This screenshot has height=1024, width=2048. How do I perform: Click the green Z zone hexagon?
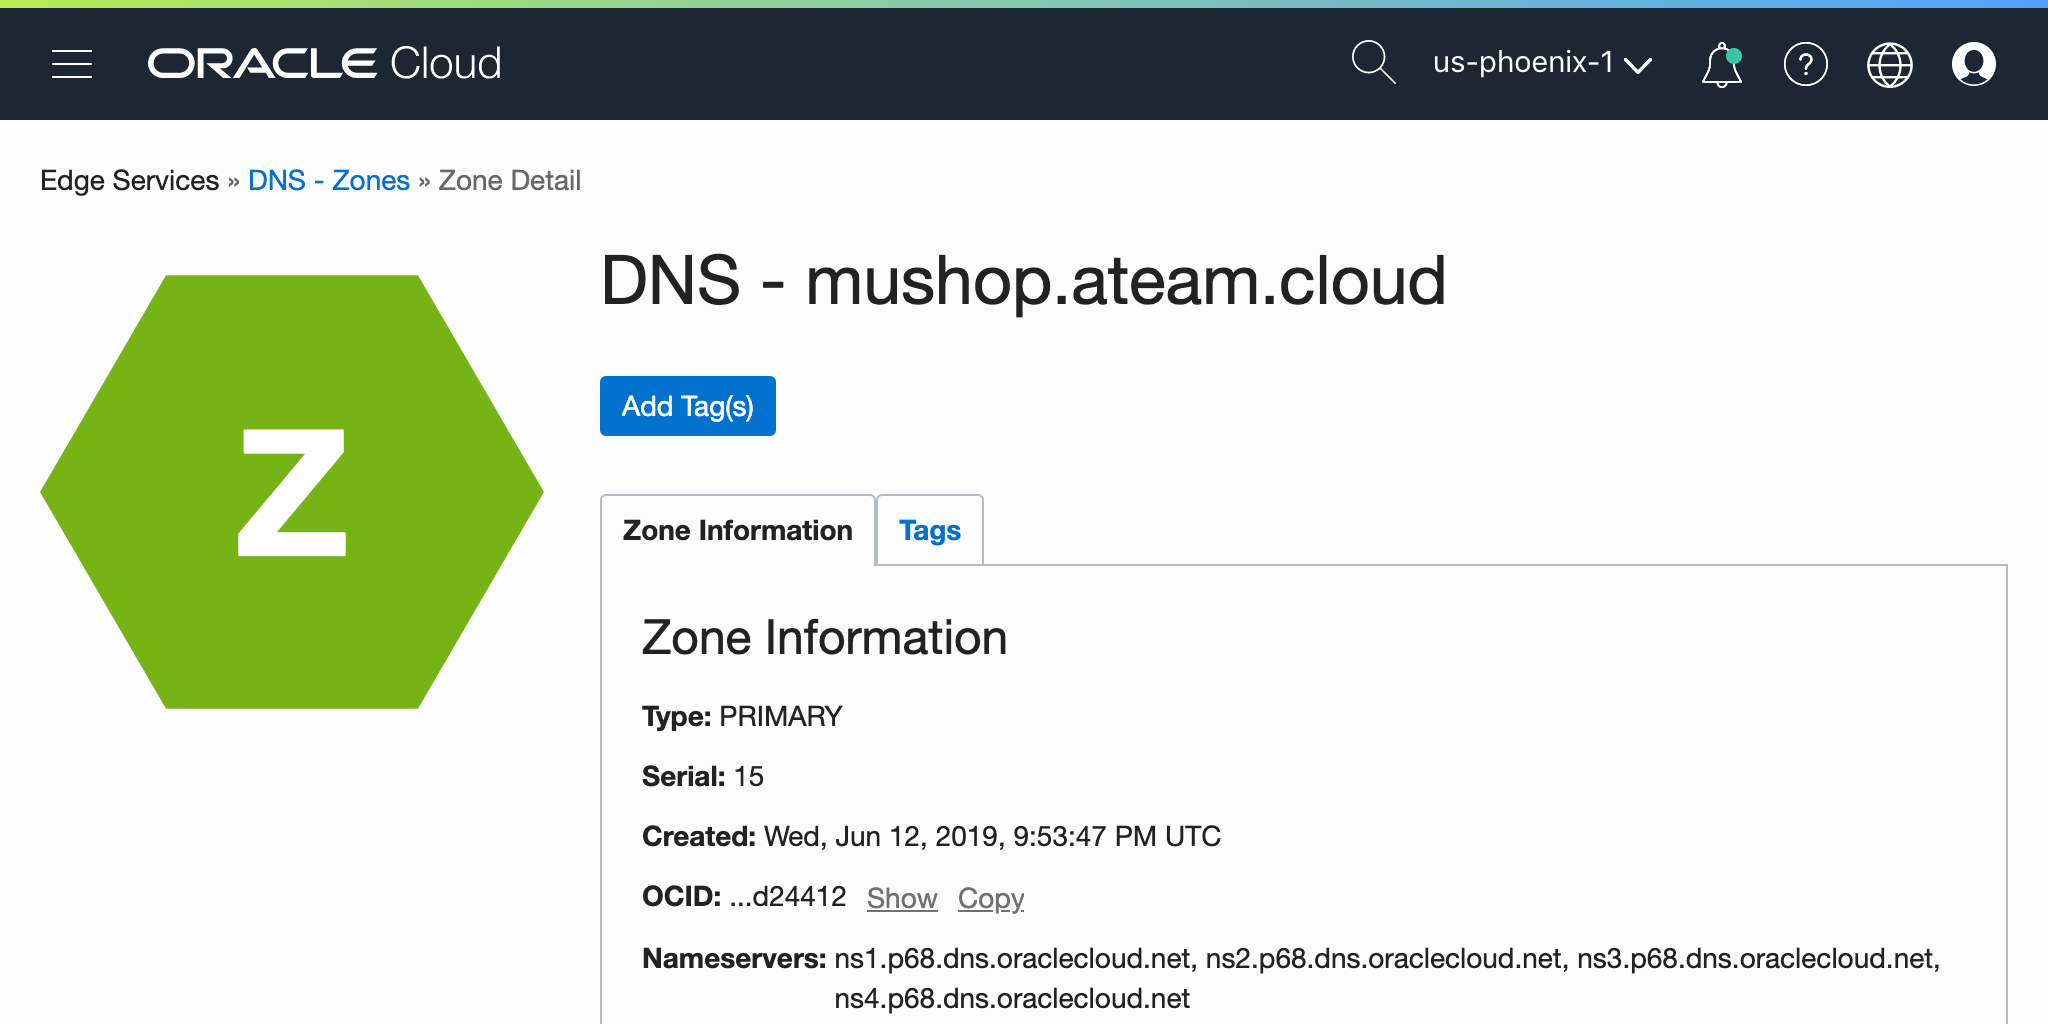pos(292,492)
